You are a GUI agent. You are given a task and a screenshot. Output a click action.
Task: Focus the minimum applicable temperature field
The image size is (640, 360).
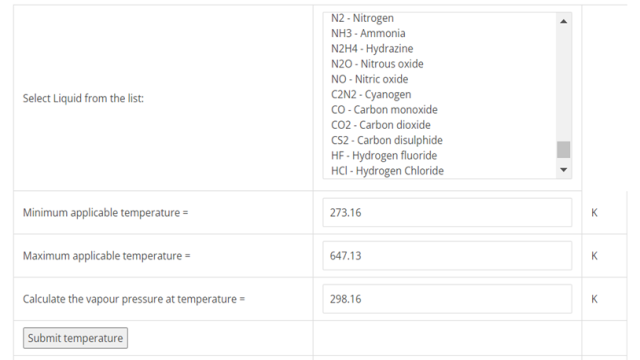[447, 213]
